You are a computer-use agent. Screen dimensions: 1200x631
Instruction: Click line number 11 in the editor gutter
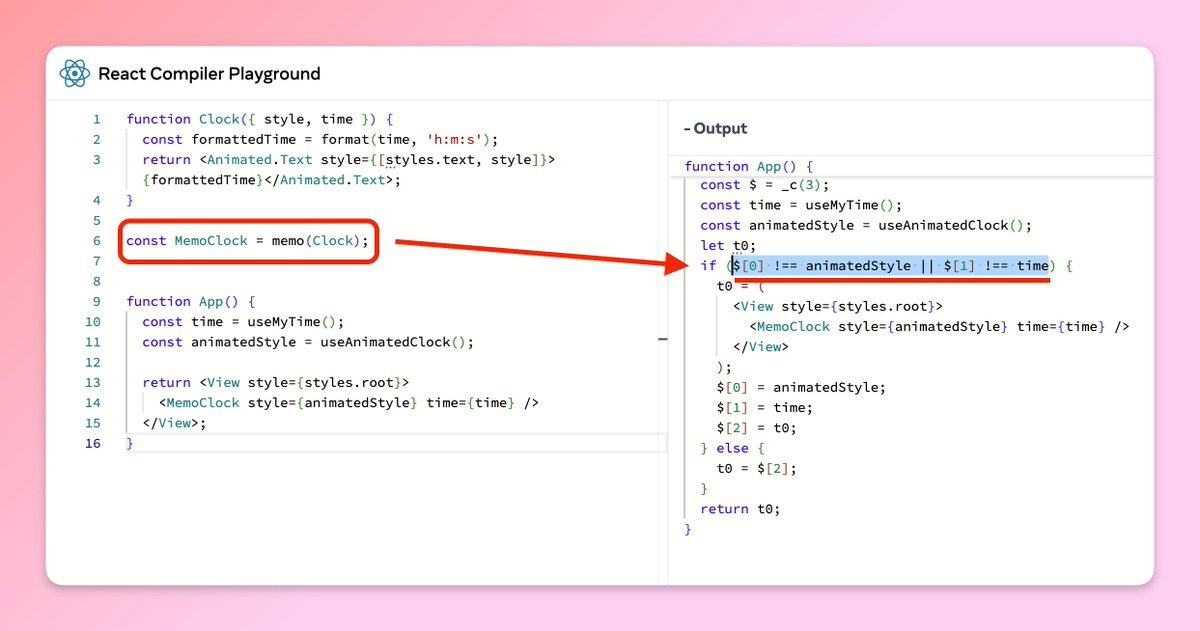[93, 342]
